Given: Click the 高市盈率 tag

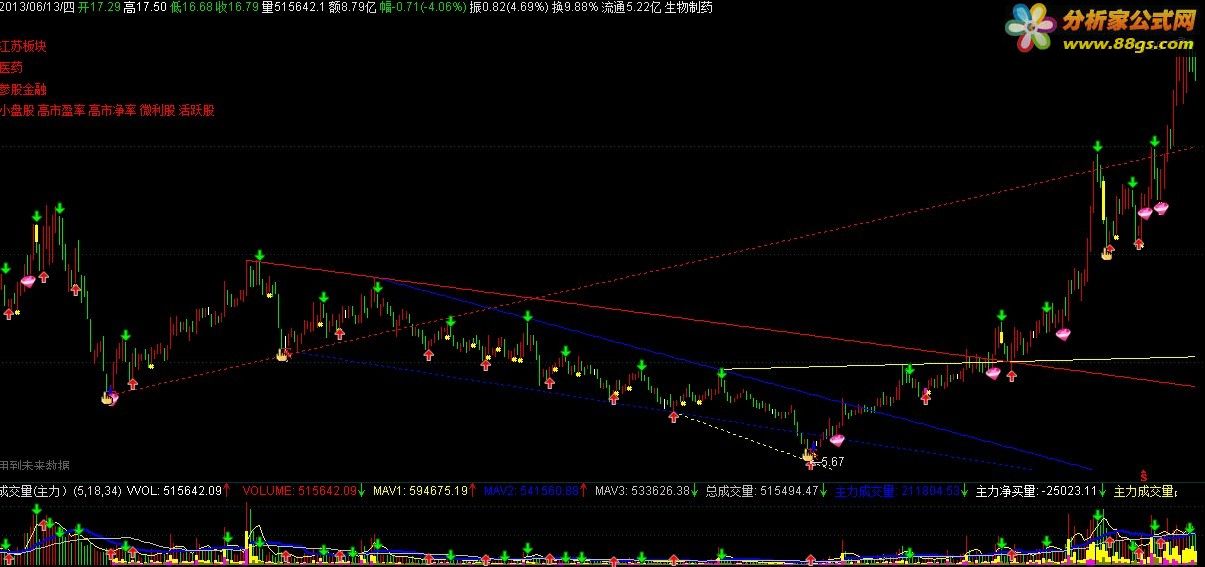Looking at the screenshot, I should point(61,110).
